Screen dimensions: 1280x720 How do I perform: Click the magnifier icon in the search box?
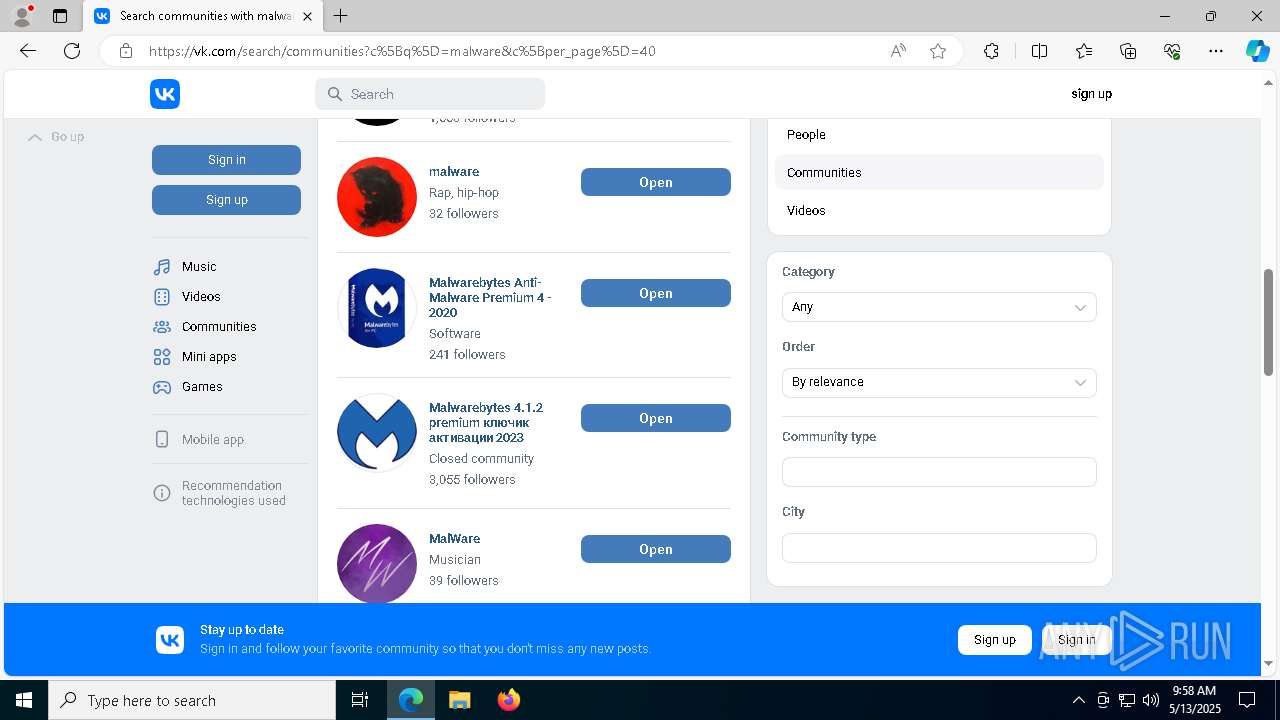click(x=335, y=94)
